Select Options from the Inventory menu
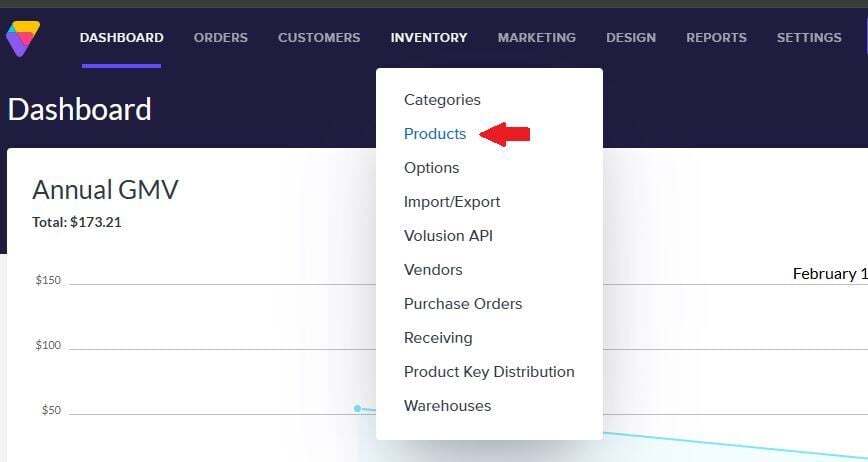The height and width of the screenshot is (462, 868). coord(431,168)
